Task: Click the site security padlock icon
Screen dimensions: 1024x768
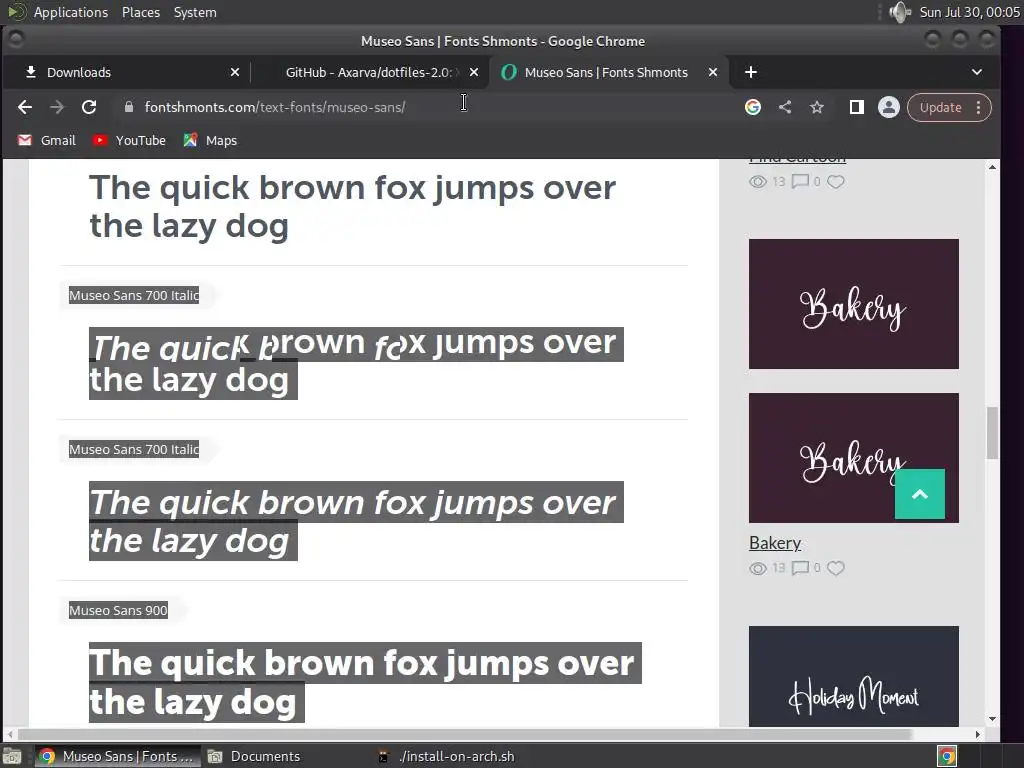Action: 129,107
